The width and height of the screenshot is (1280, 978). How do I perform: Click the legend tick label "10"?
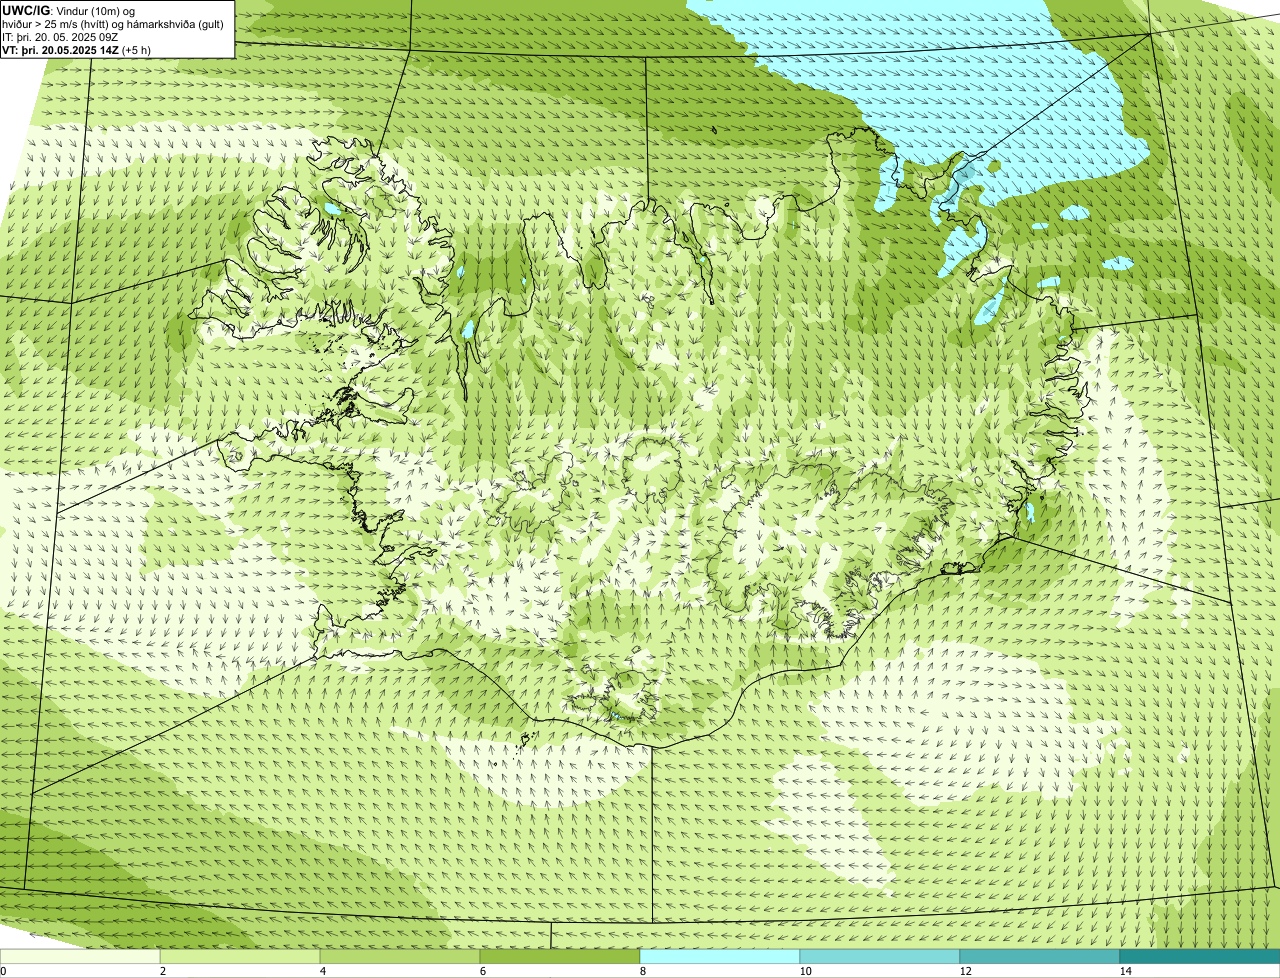pyautogui.click(x=805, y=971)
